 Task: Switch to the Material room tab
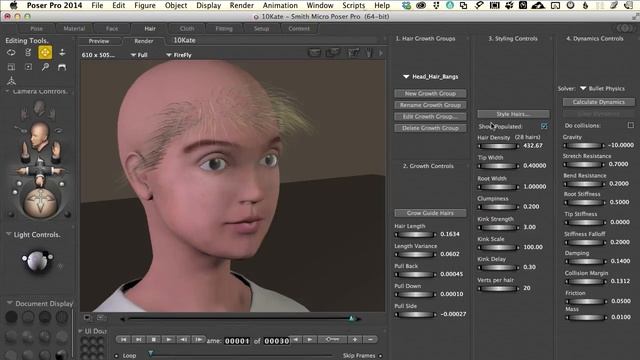tap(74, 29)
